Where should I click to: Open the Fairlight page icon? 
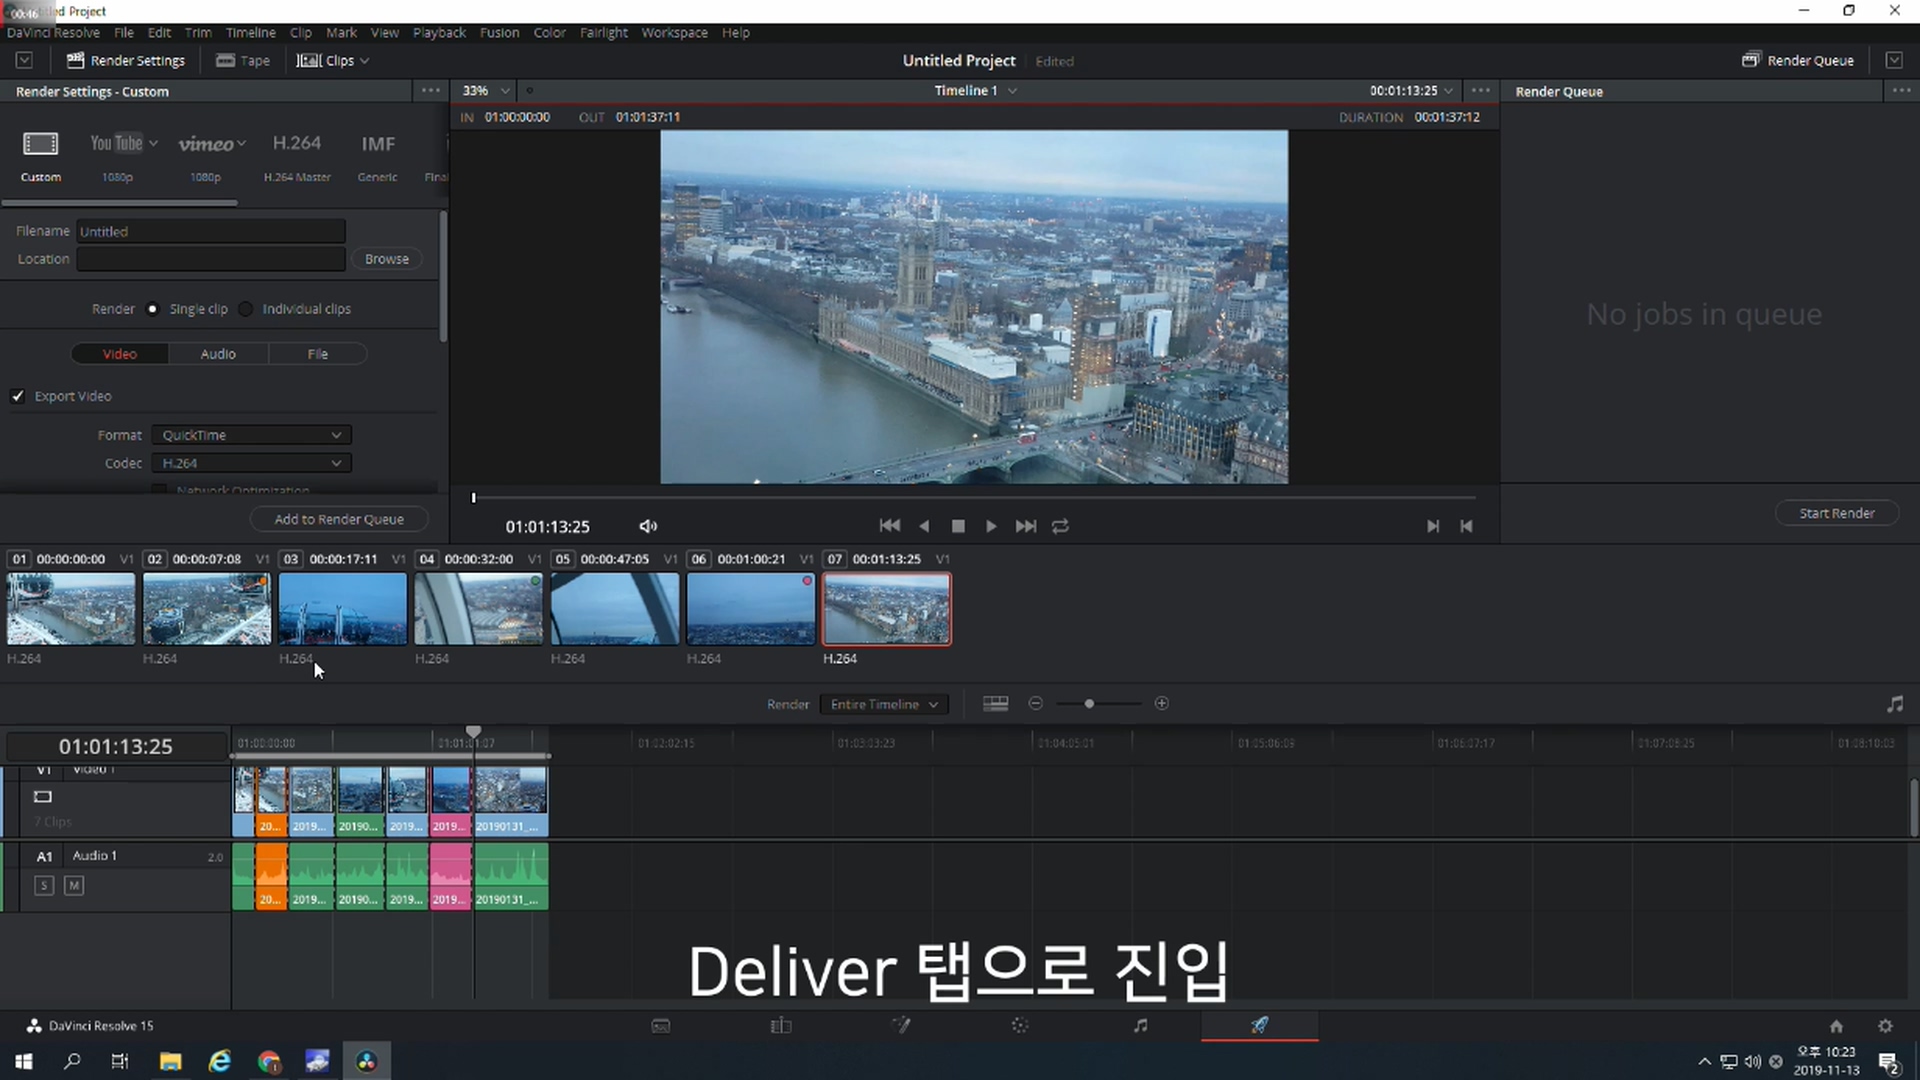coord(1140,1026)
